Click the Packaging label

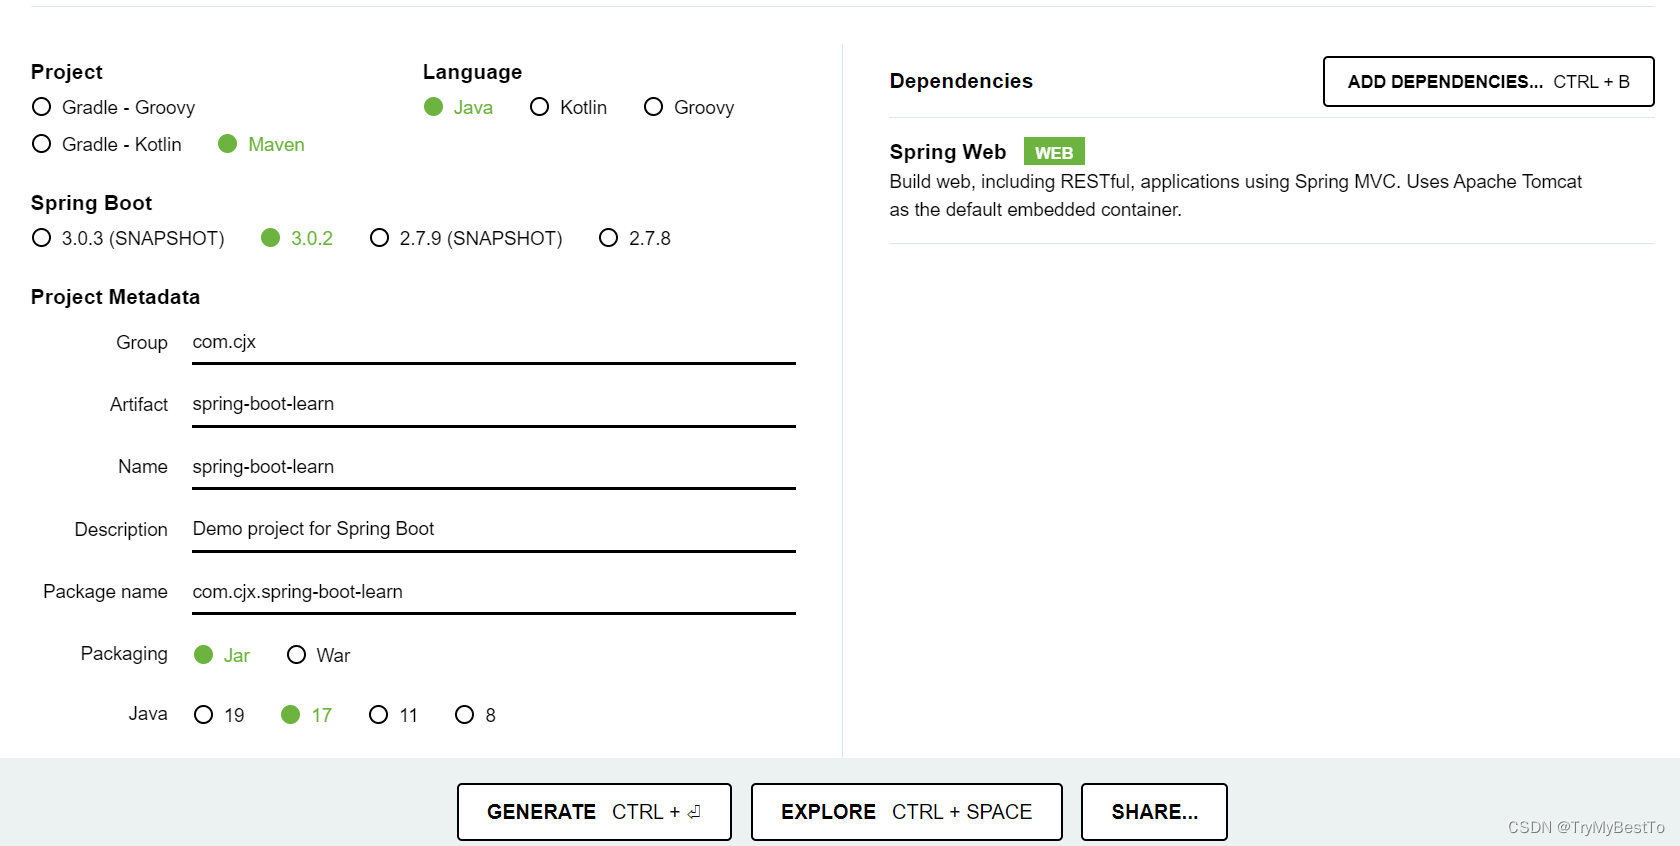tap(124, 654)
